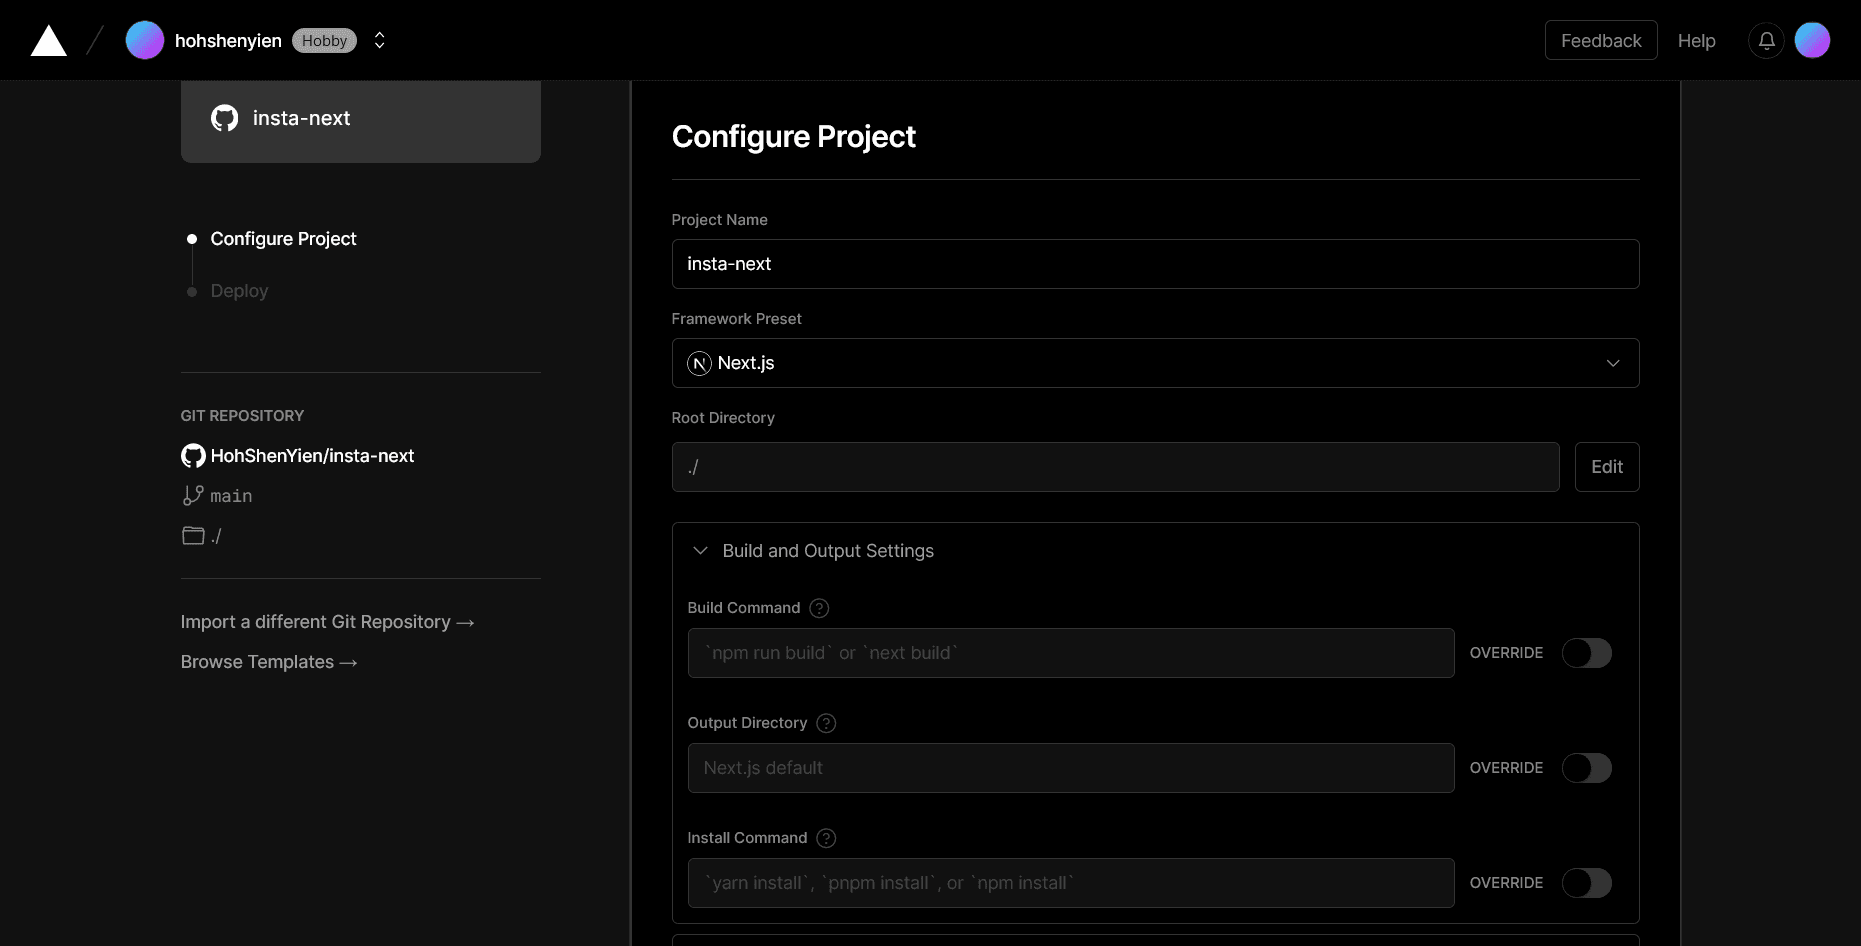Select the Deploy step in the sidebar
Viewport: 1861px width, 946px height.
tap(239, 291)
